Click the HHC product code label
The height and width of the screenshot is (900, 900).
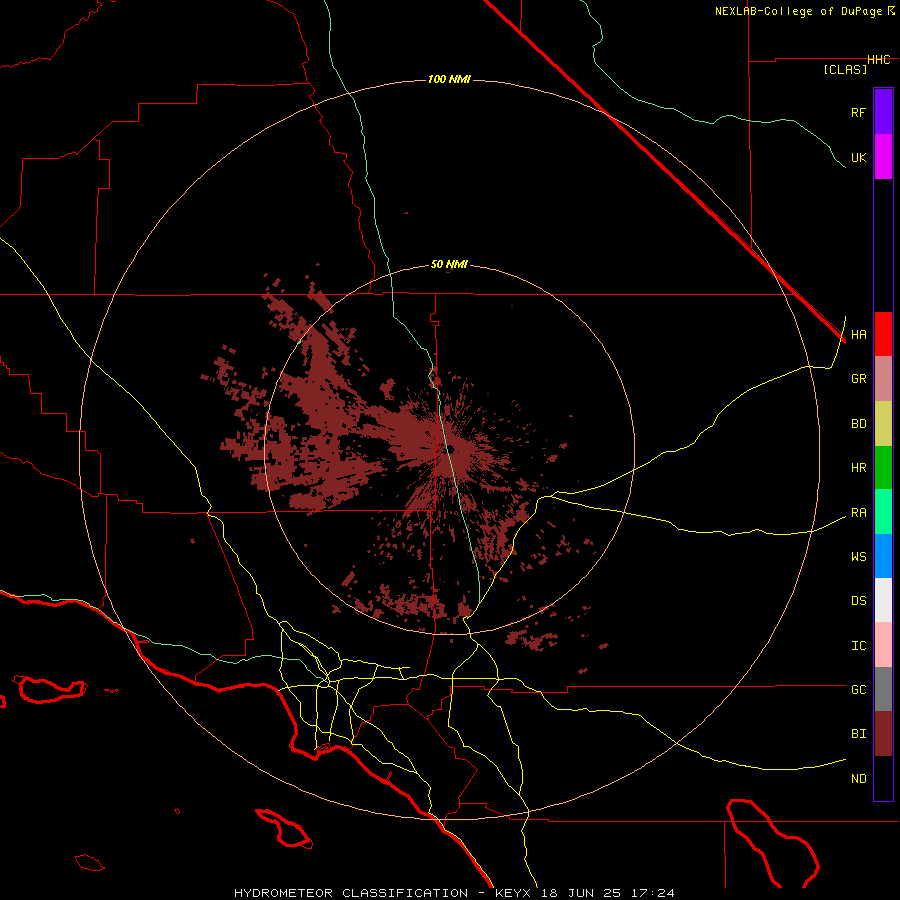click(879, 60)
